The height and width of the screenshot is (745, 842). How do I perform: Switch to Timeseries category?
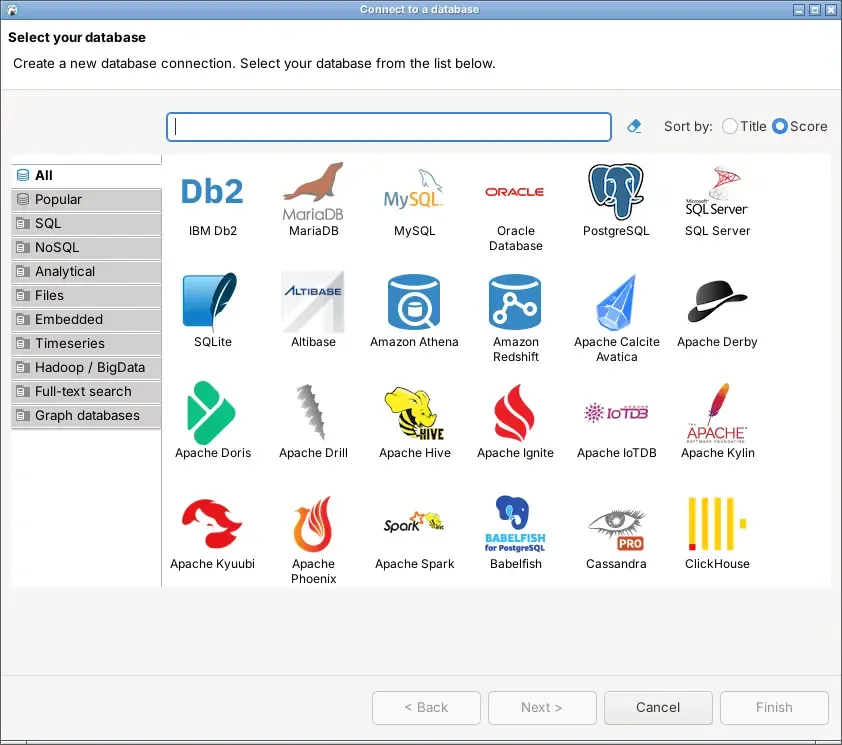pyautogui.click(x=86, y=343)
